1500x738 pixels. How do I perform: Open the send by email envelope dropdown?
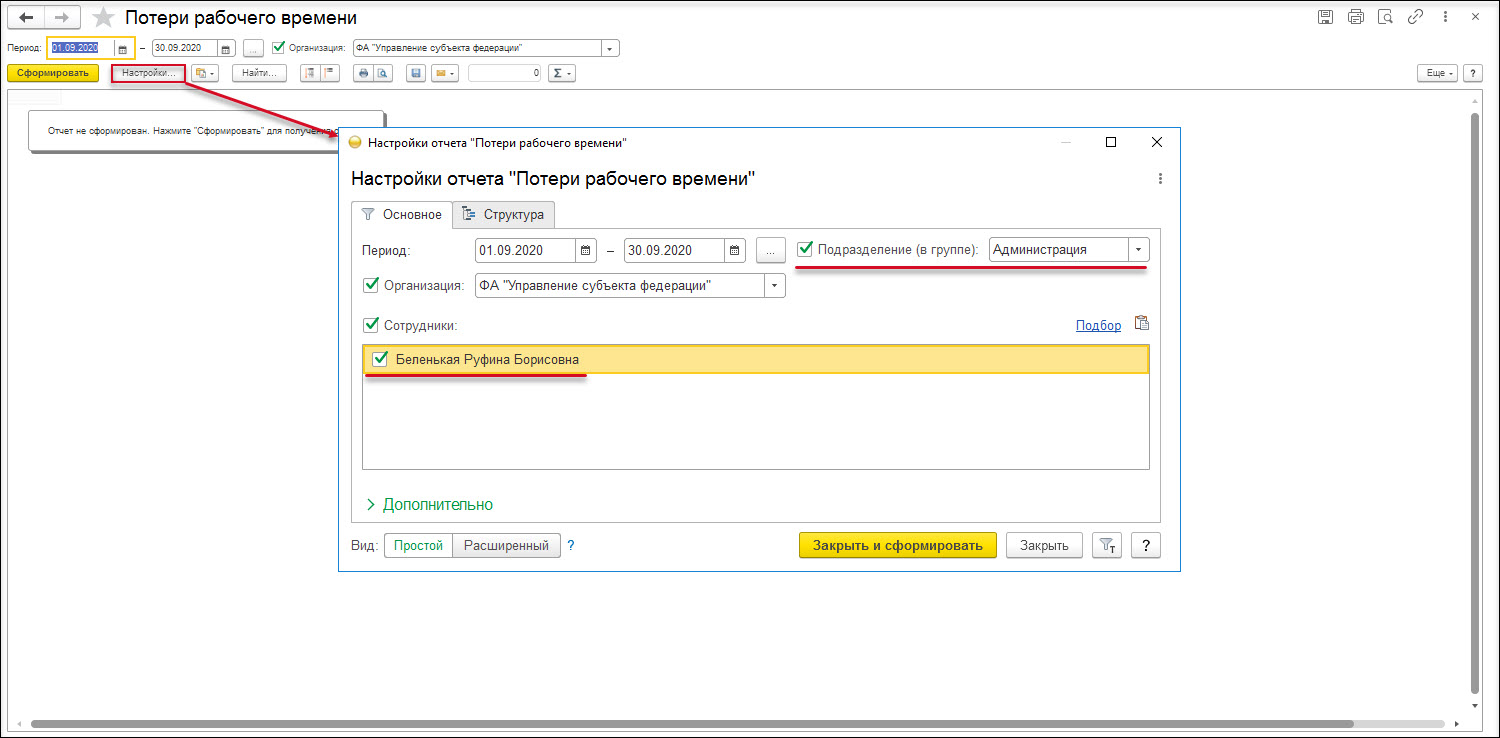[445, 73]
